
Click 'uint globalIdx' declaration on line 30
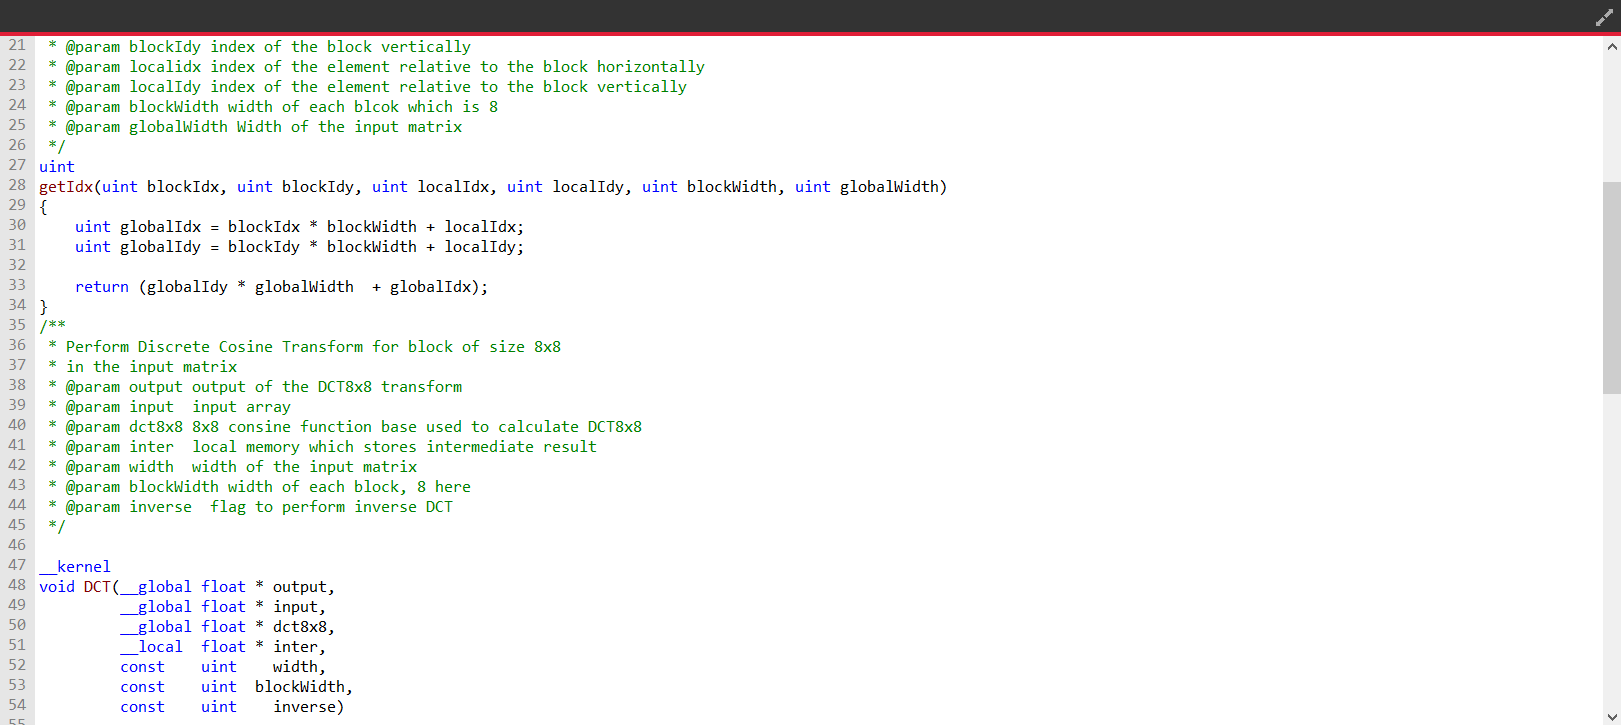tap(138, 227)
